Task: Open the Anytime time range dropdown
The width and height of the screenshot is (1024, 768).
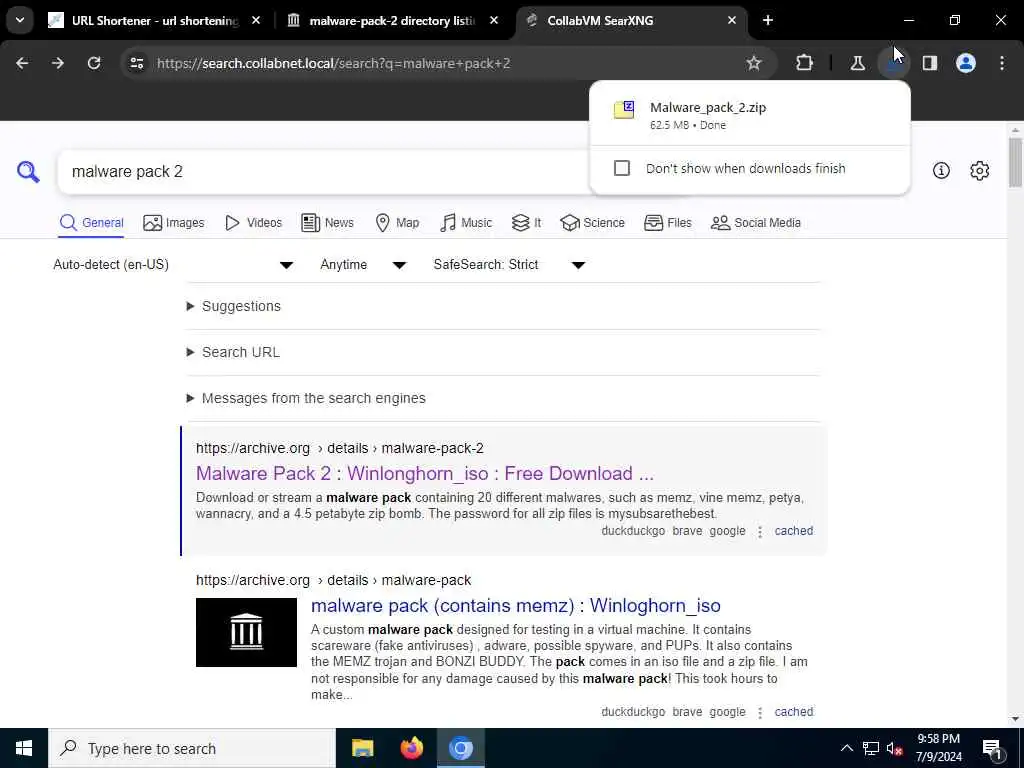Action: click(363, 264)
